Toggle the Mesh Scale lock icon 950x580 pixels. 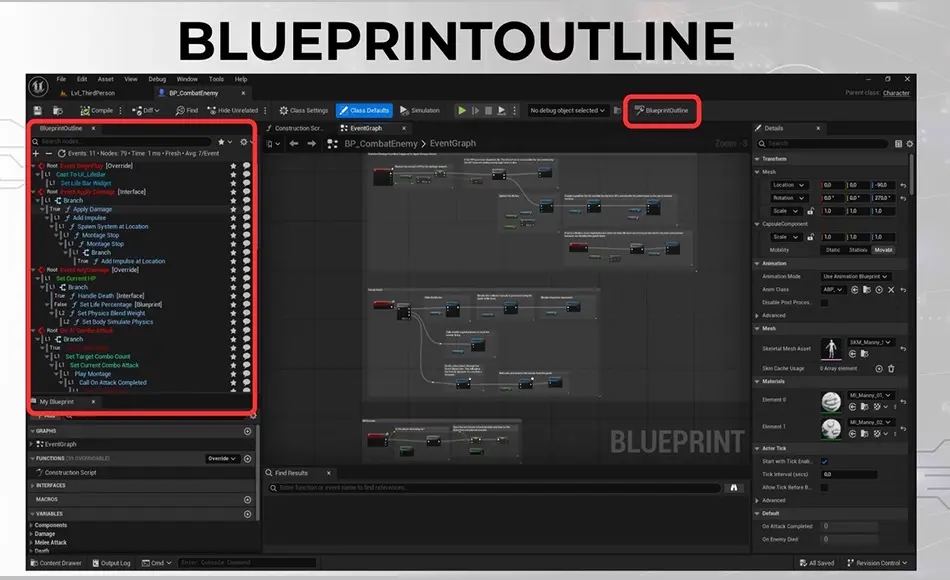coord(810,211)
